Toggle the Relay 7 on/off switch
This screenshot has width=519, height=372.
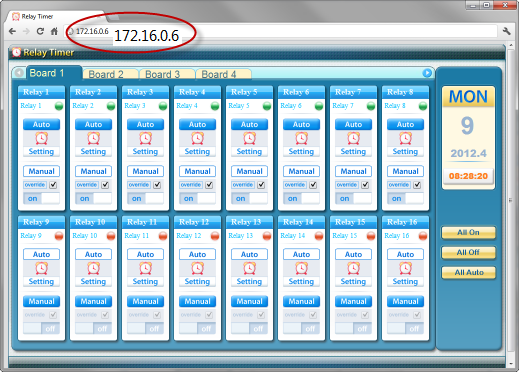[353, 198]
